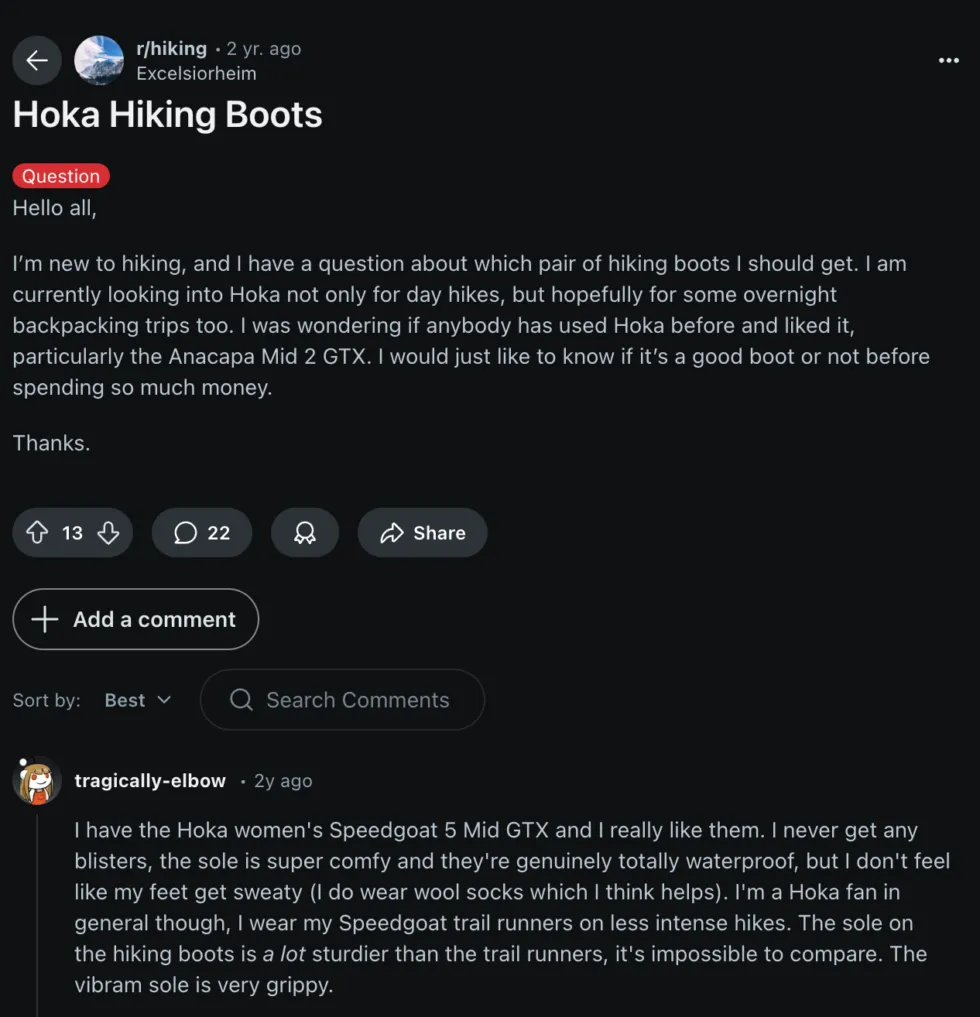980x1017 pixels.
Task: Open the r/hiking community page
Action: [x=171, y=47]
